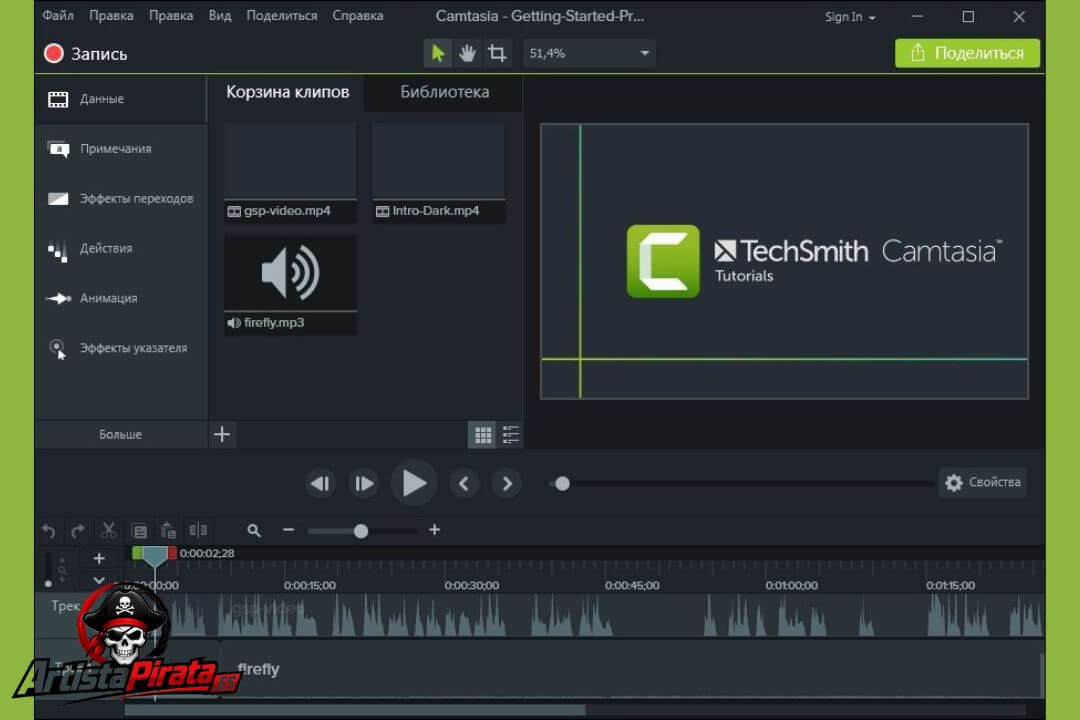1080x720 pixels.
Task: Click the cut scissors icon
Action: tap(108, 531)
